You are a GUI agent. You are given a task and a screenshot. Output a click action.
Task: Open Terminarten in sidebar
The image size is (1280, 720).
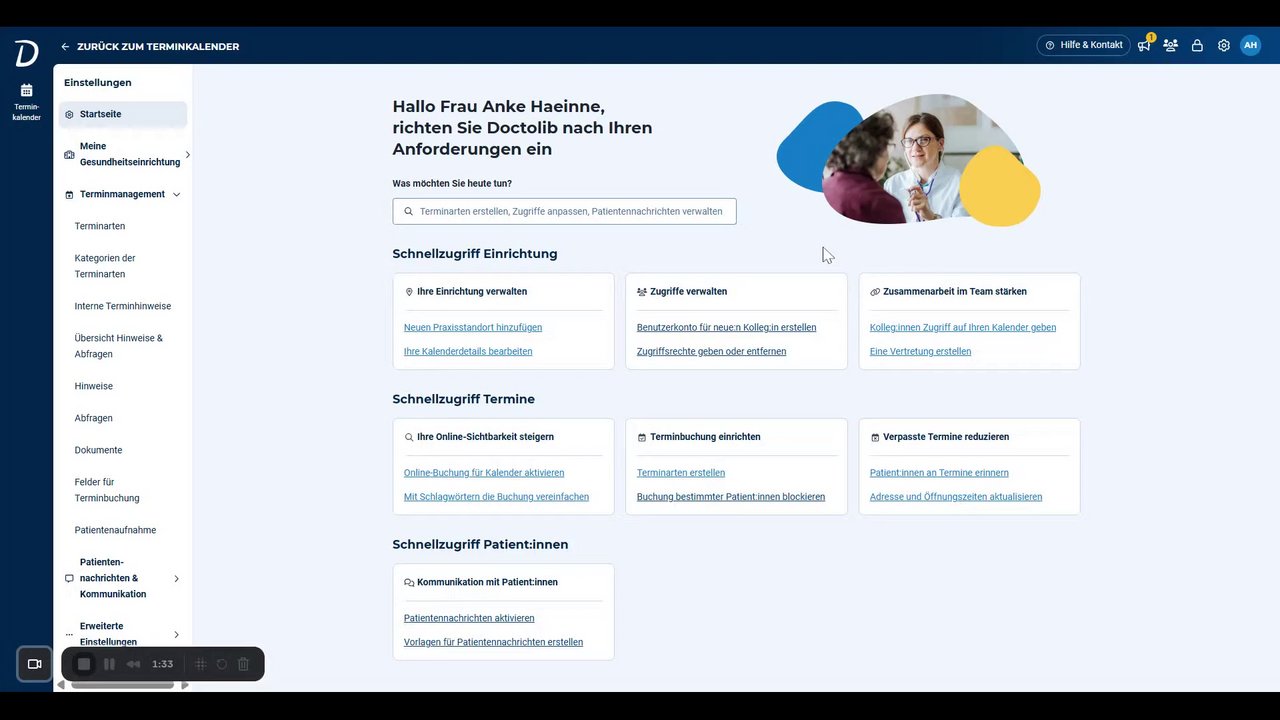point(100,226)
